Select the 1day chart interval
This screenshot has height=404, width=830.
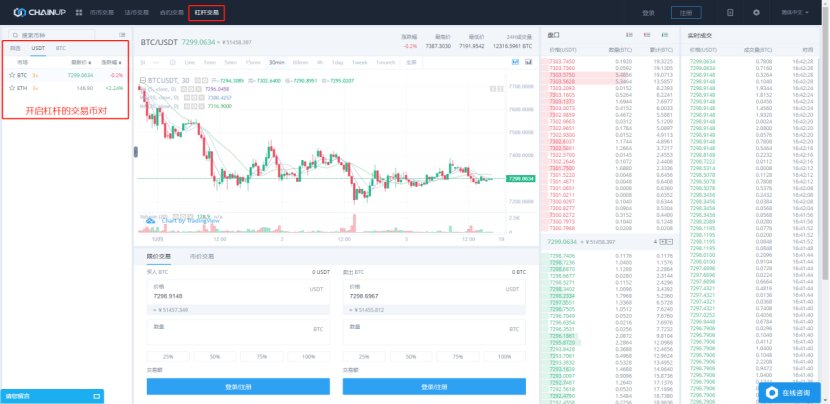[x=337, y=62]
